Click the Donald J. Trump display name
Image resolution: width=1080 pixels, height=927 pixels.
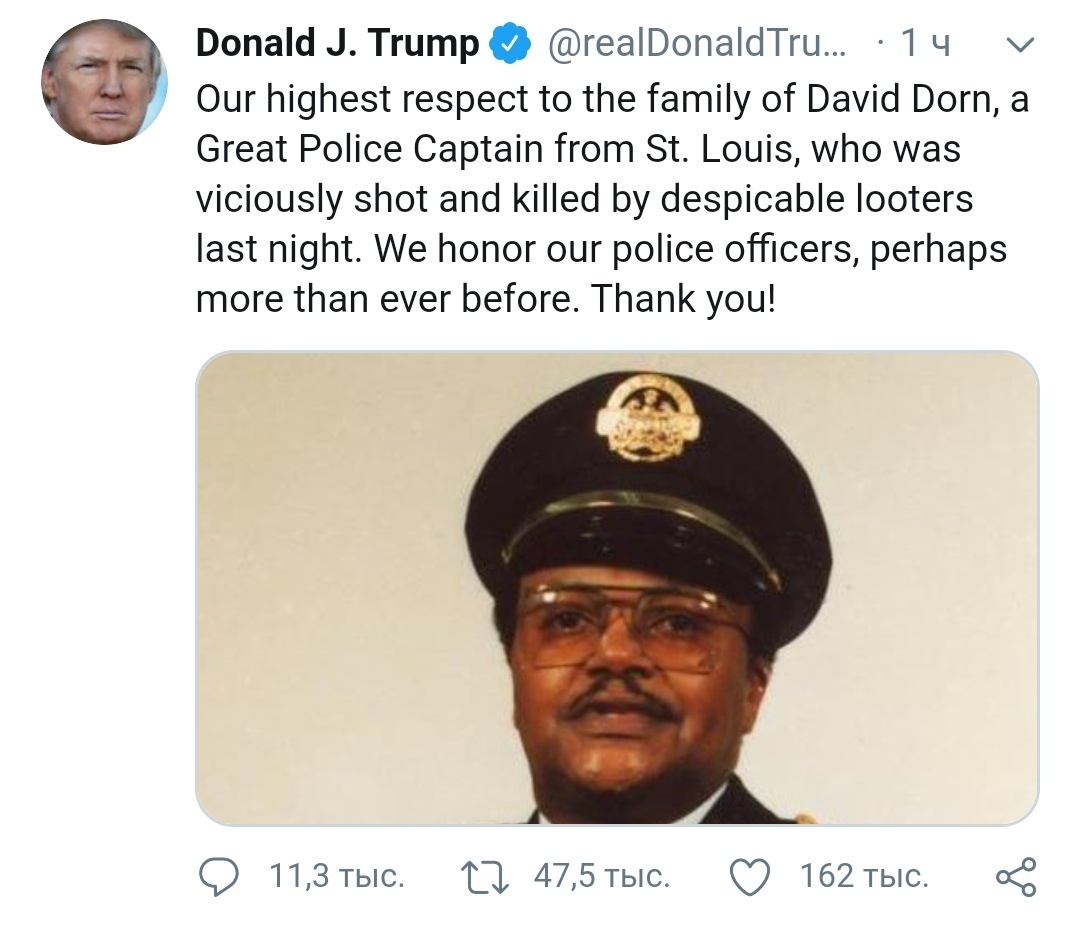(x=337, y=44)
